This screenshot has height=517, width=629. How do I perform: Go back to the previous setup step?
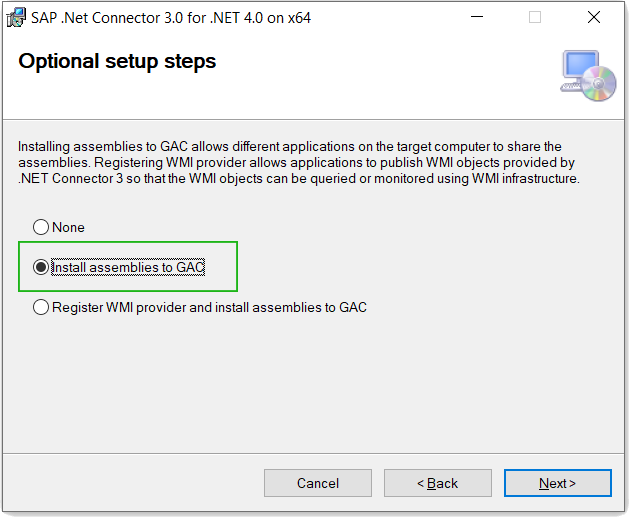pos(438,483)
